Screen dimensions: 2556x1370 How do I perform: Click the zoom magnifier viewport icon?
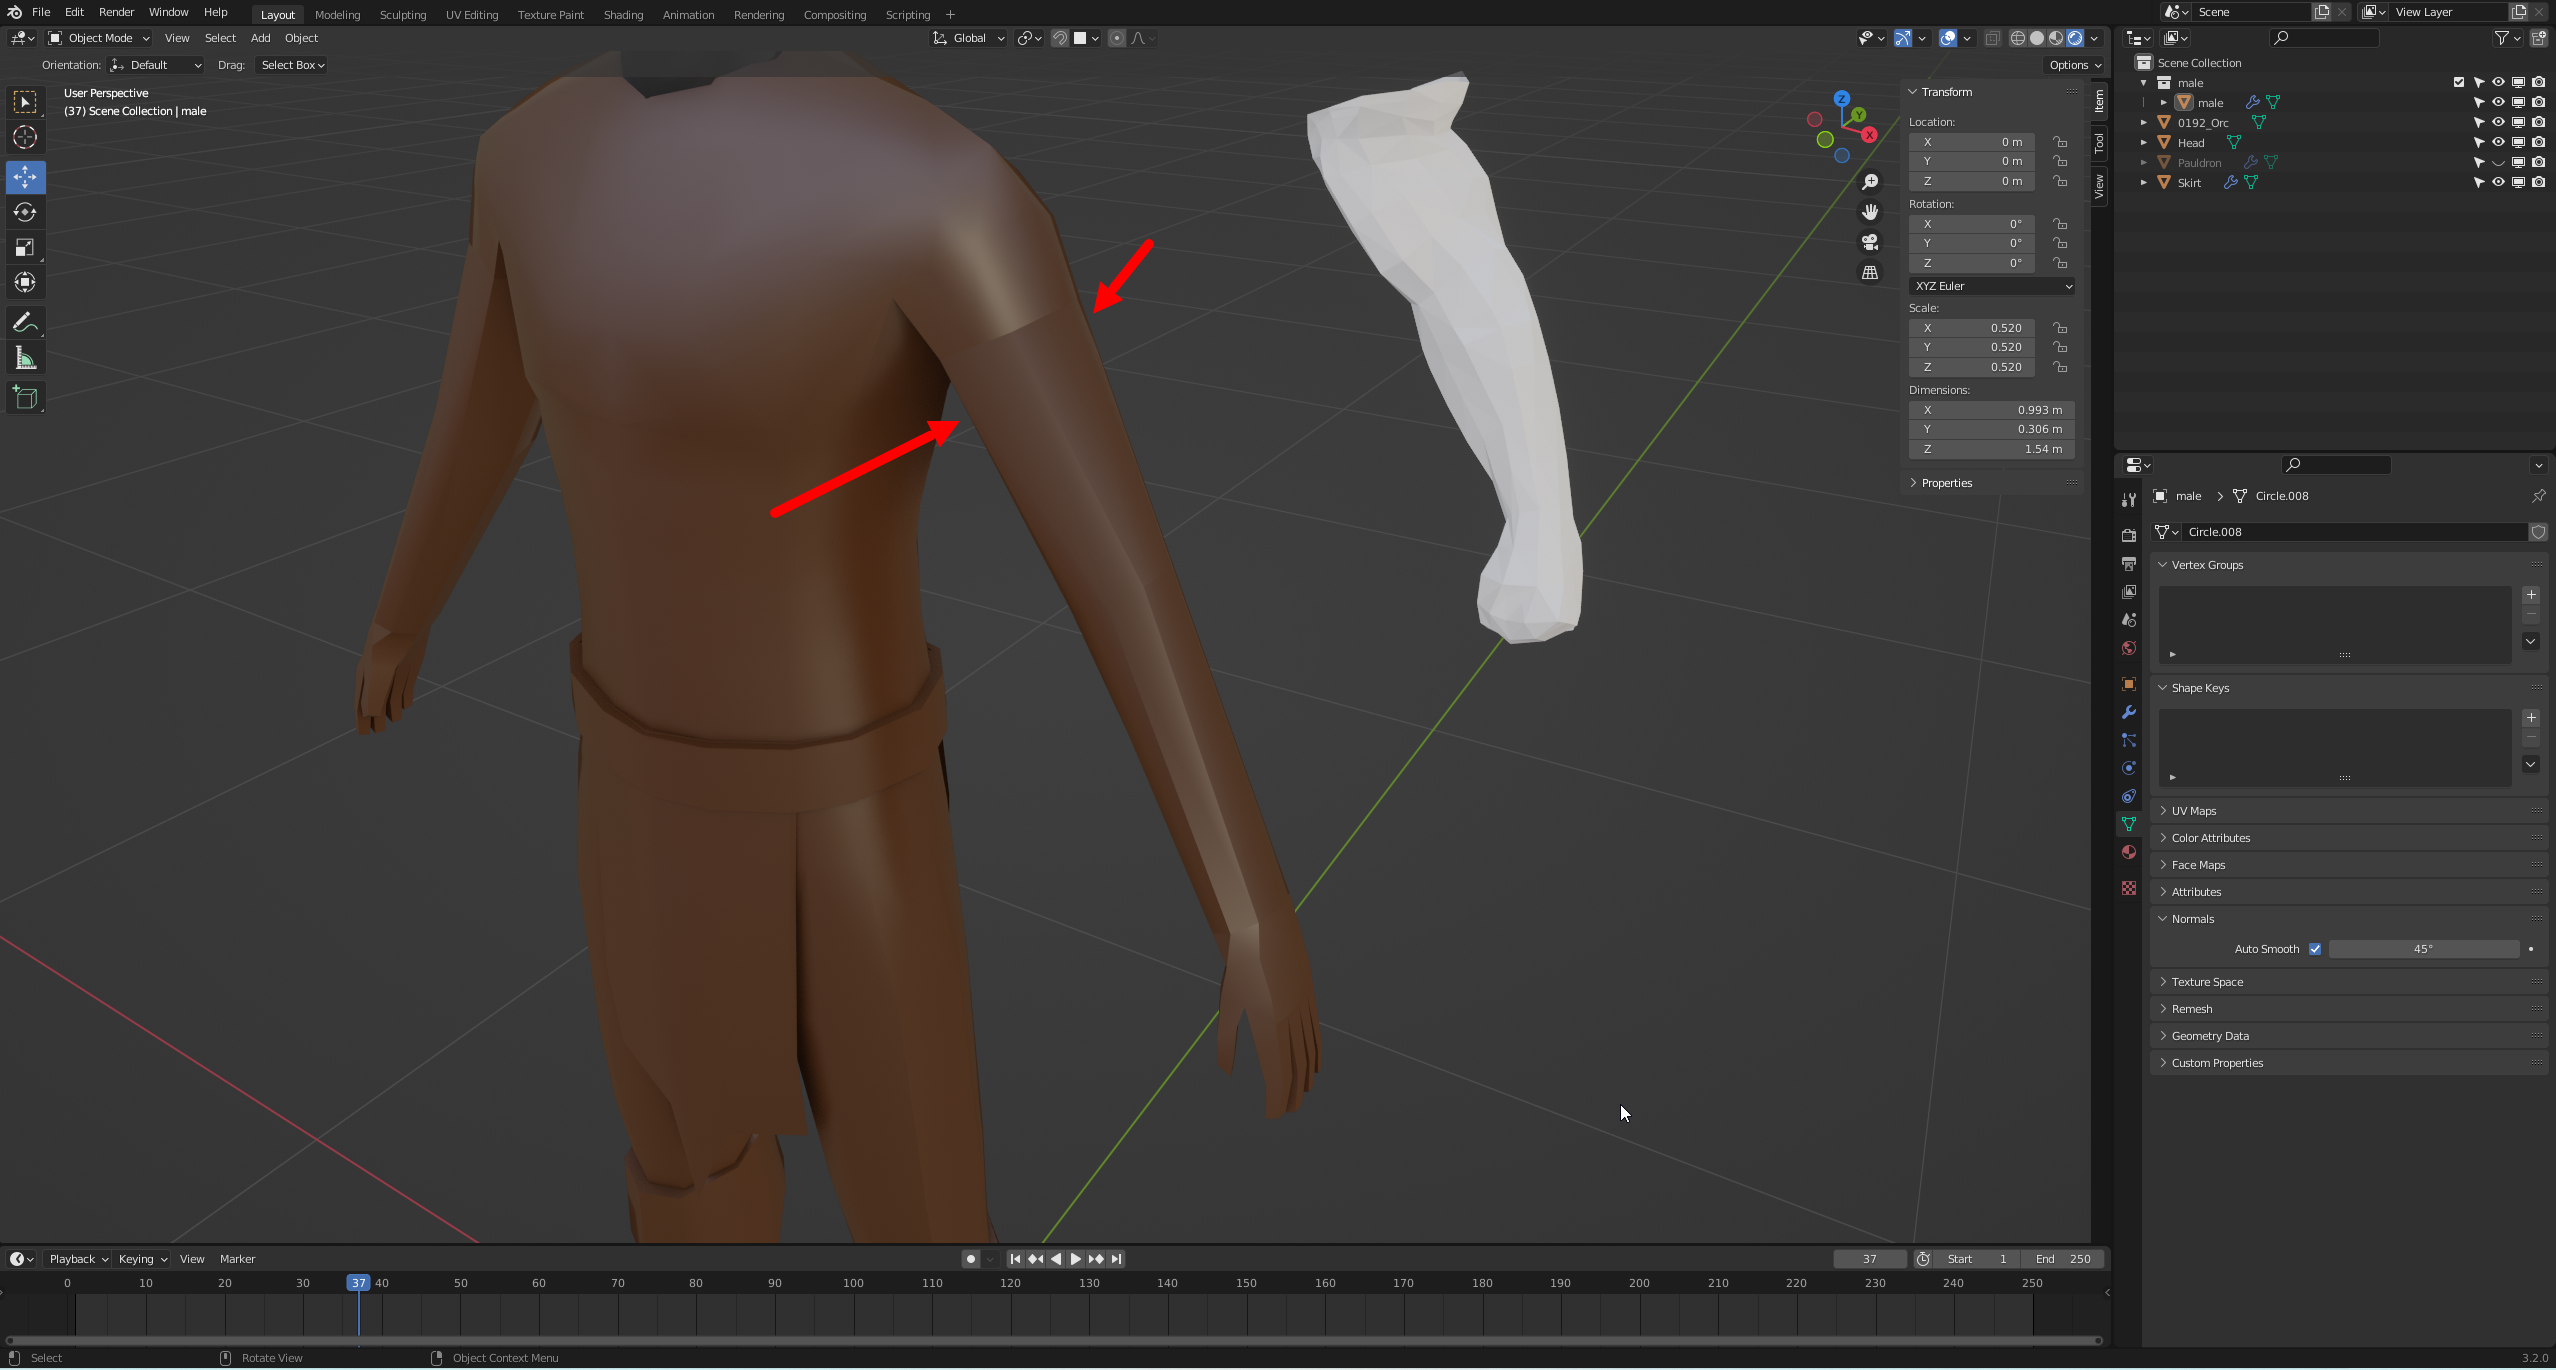click(x=1869, y=182)
